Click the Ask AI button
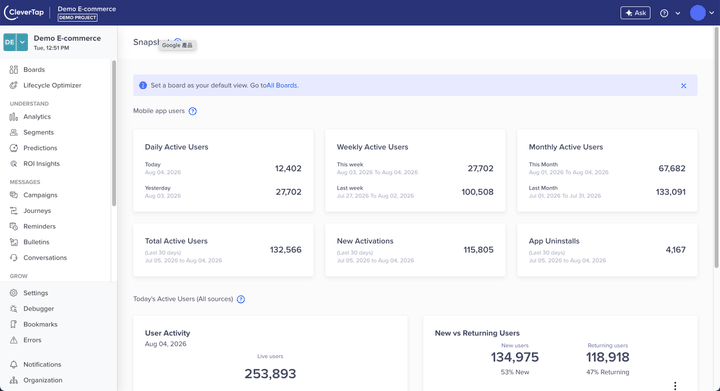Screen dimensions: 720x391 [635, 13]
